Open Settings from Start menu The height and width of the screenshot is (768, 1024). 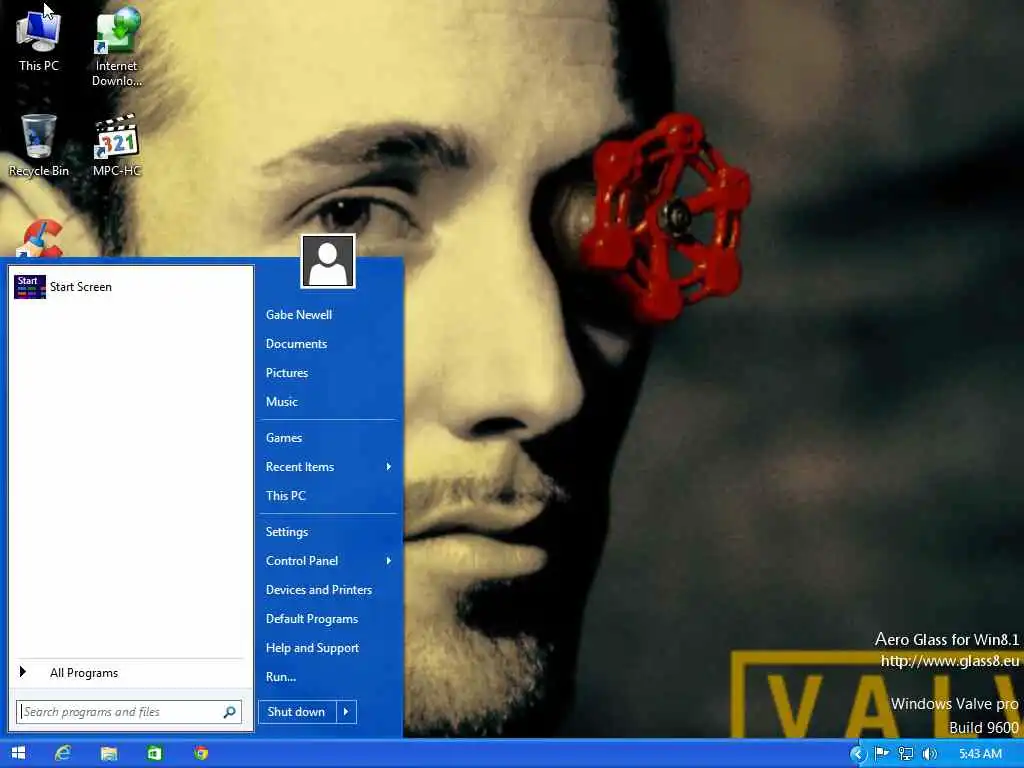[x=287, y=532]
